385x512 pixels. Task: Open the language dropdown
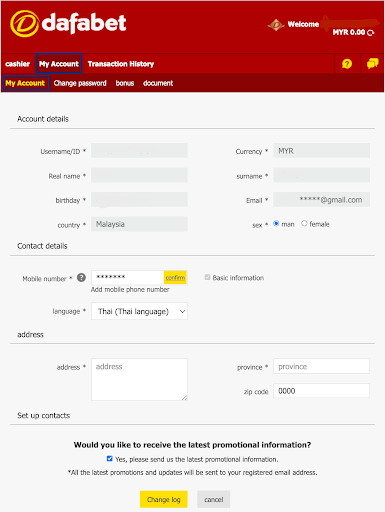(x=139, y=311)
